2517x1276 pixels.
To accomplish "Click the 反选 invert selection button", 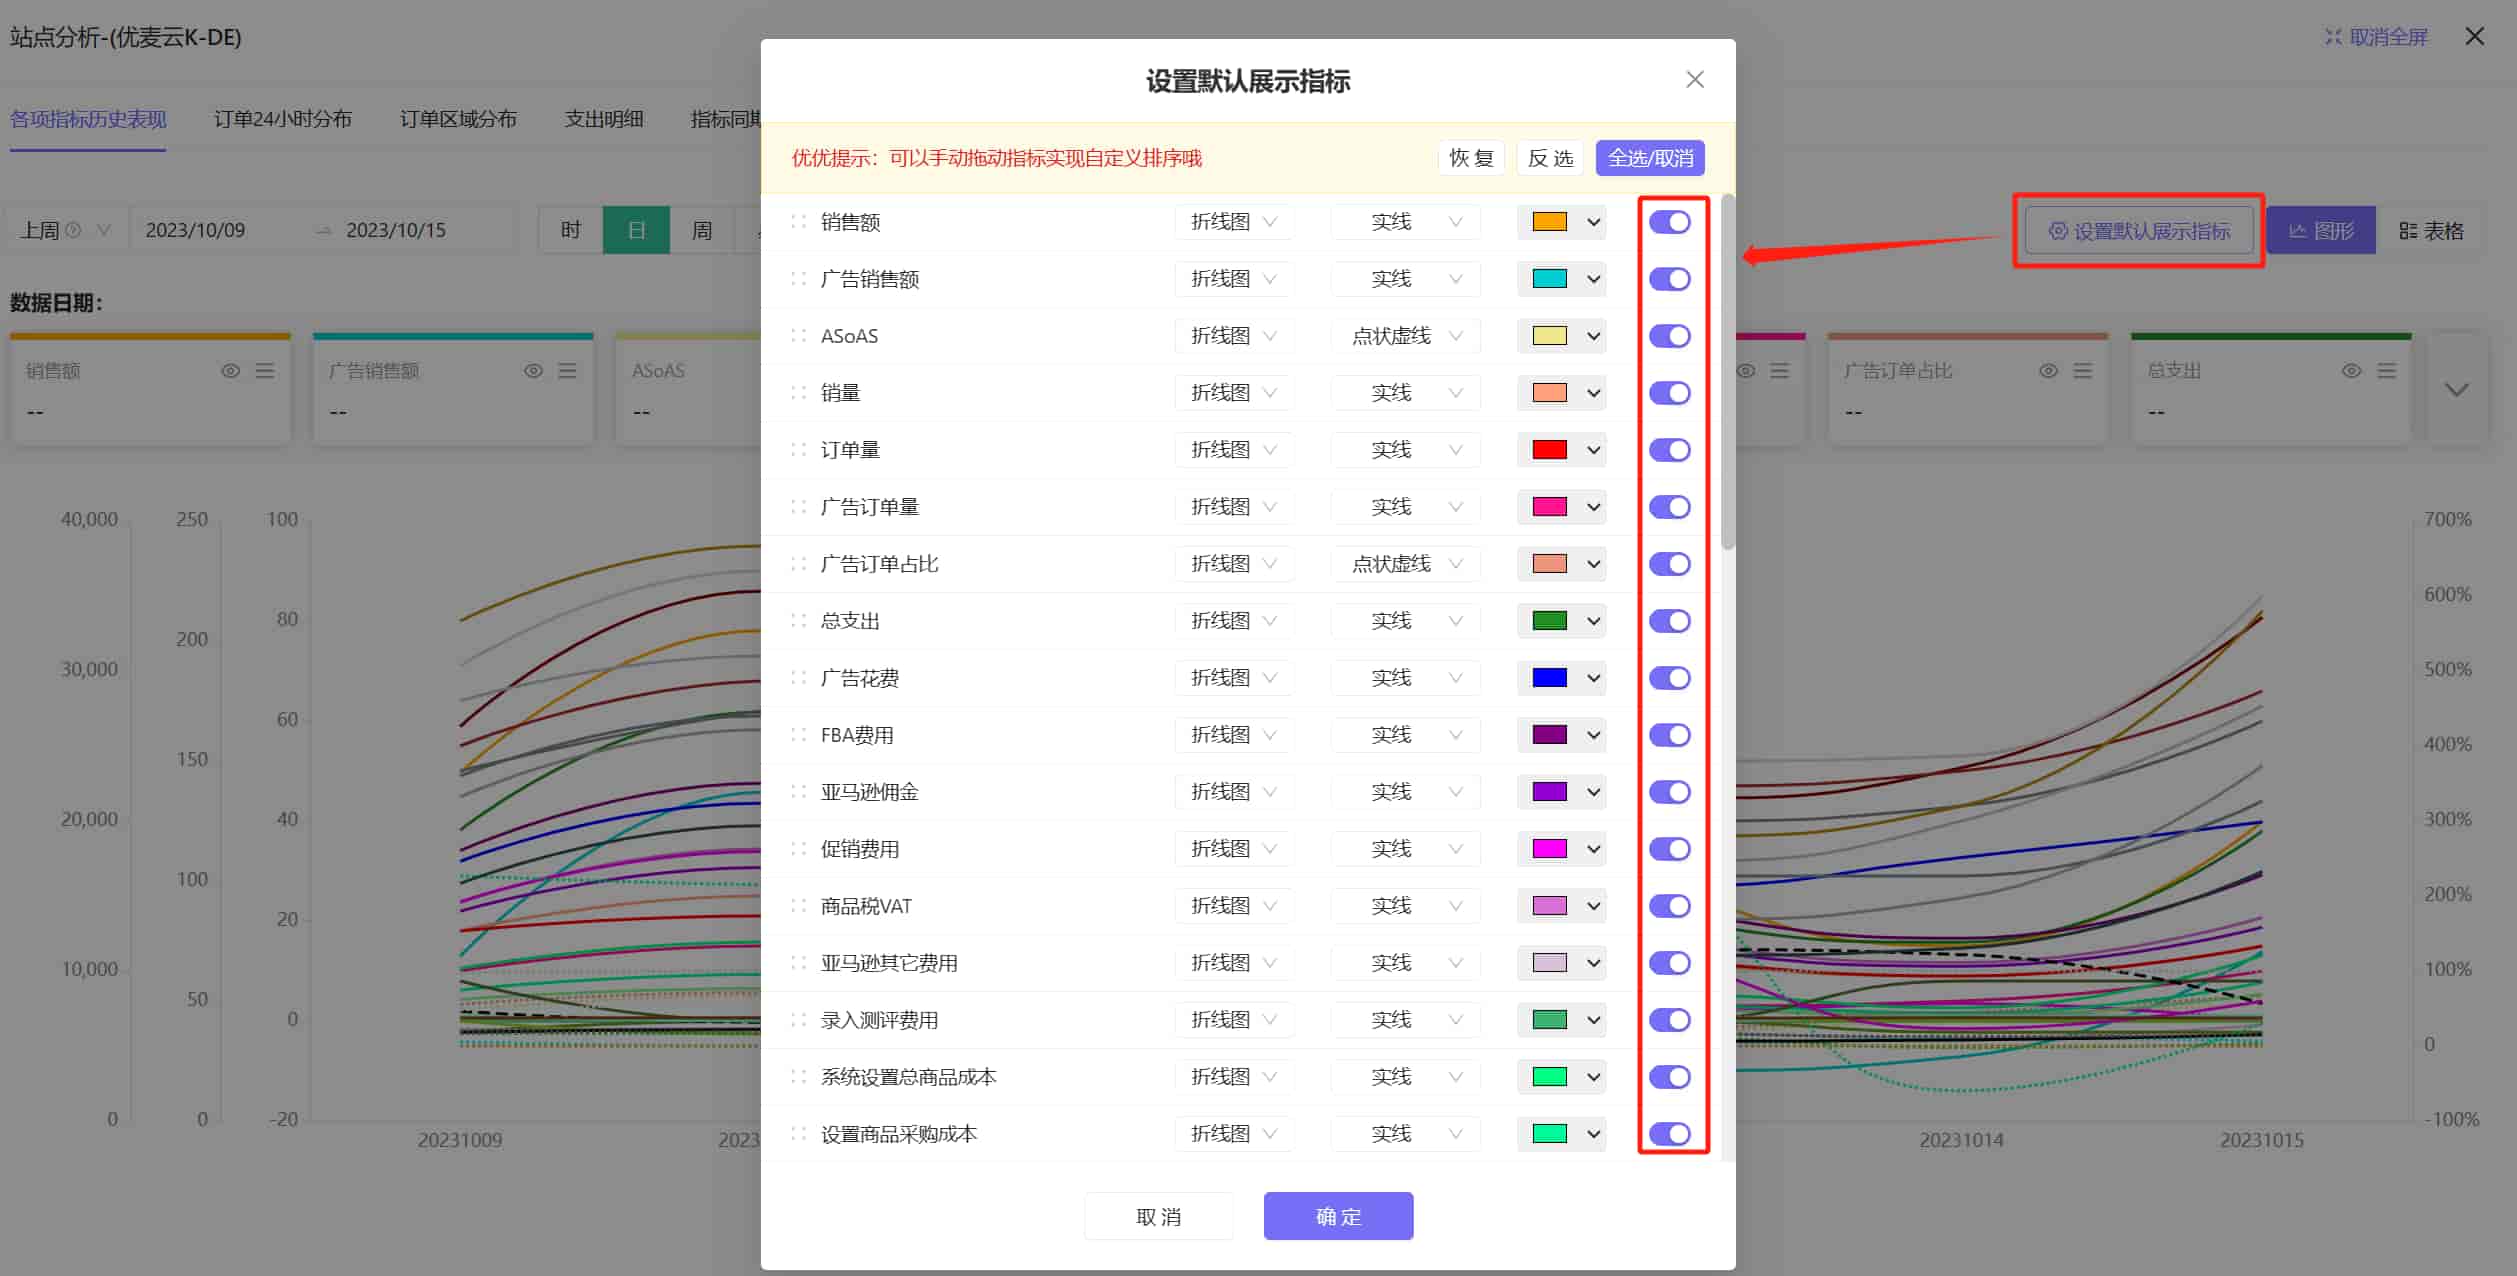I will [x=1550, y=158].
